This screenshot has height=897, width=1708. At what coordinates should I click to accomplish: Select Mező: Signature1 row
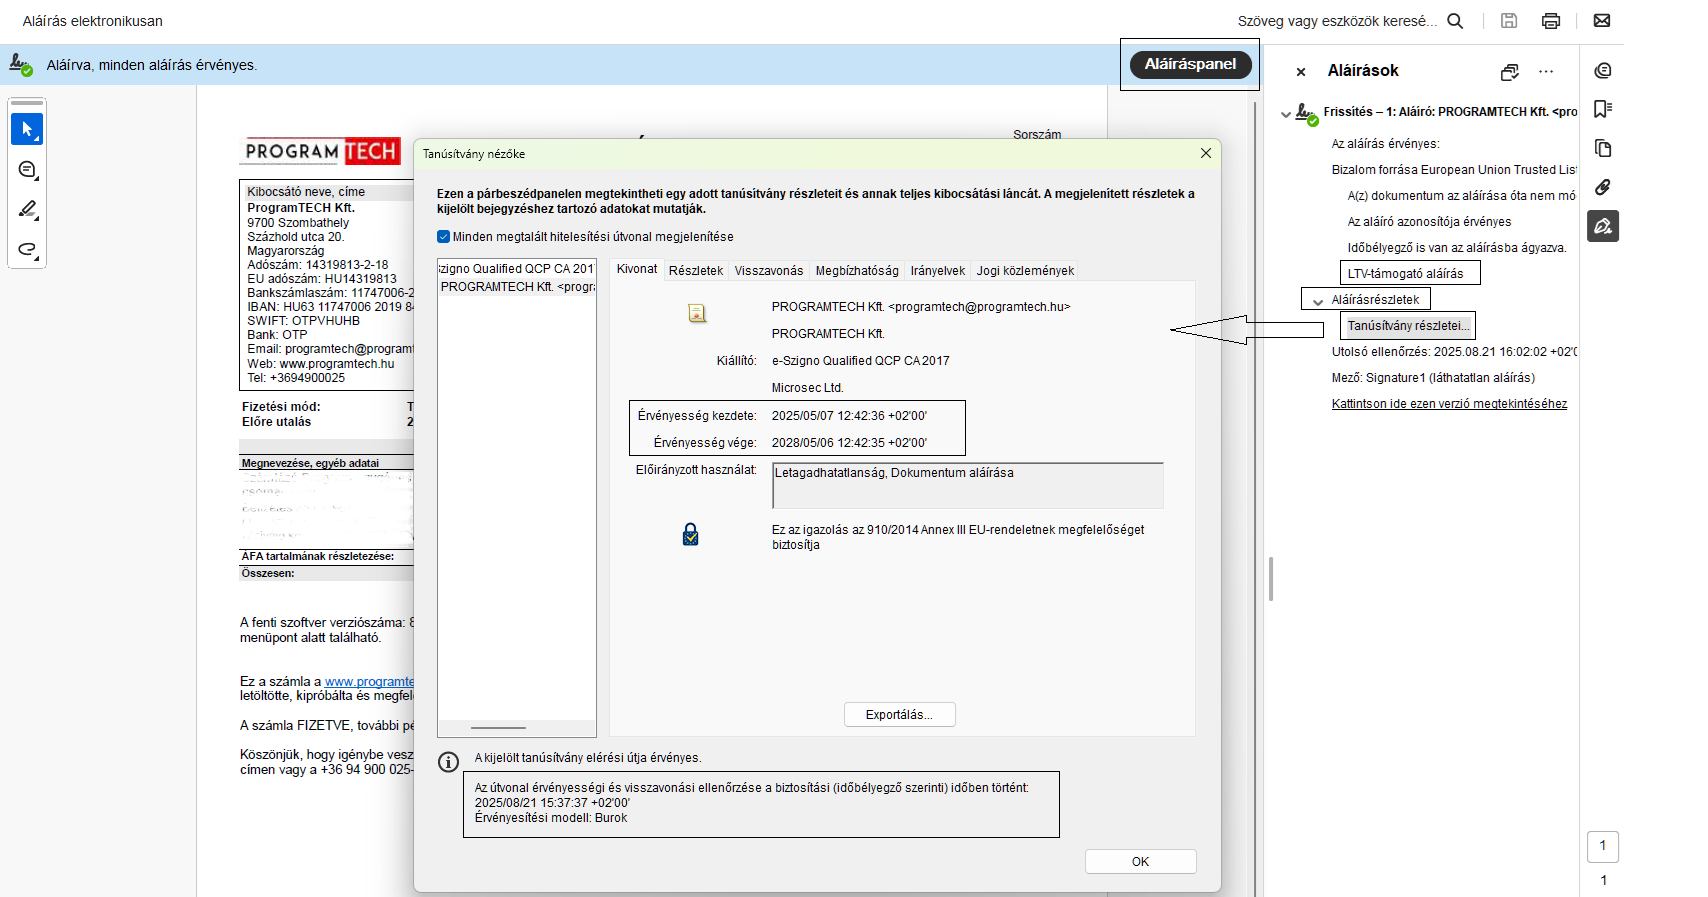[1433, 378]
